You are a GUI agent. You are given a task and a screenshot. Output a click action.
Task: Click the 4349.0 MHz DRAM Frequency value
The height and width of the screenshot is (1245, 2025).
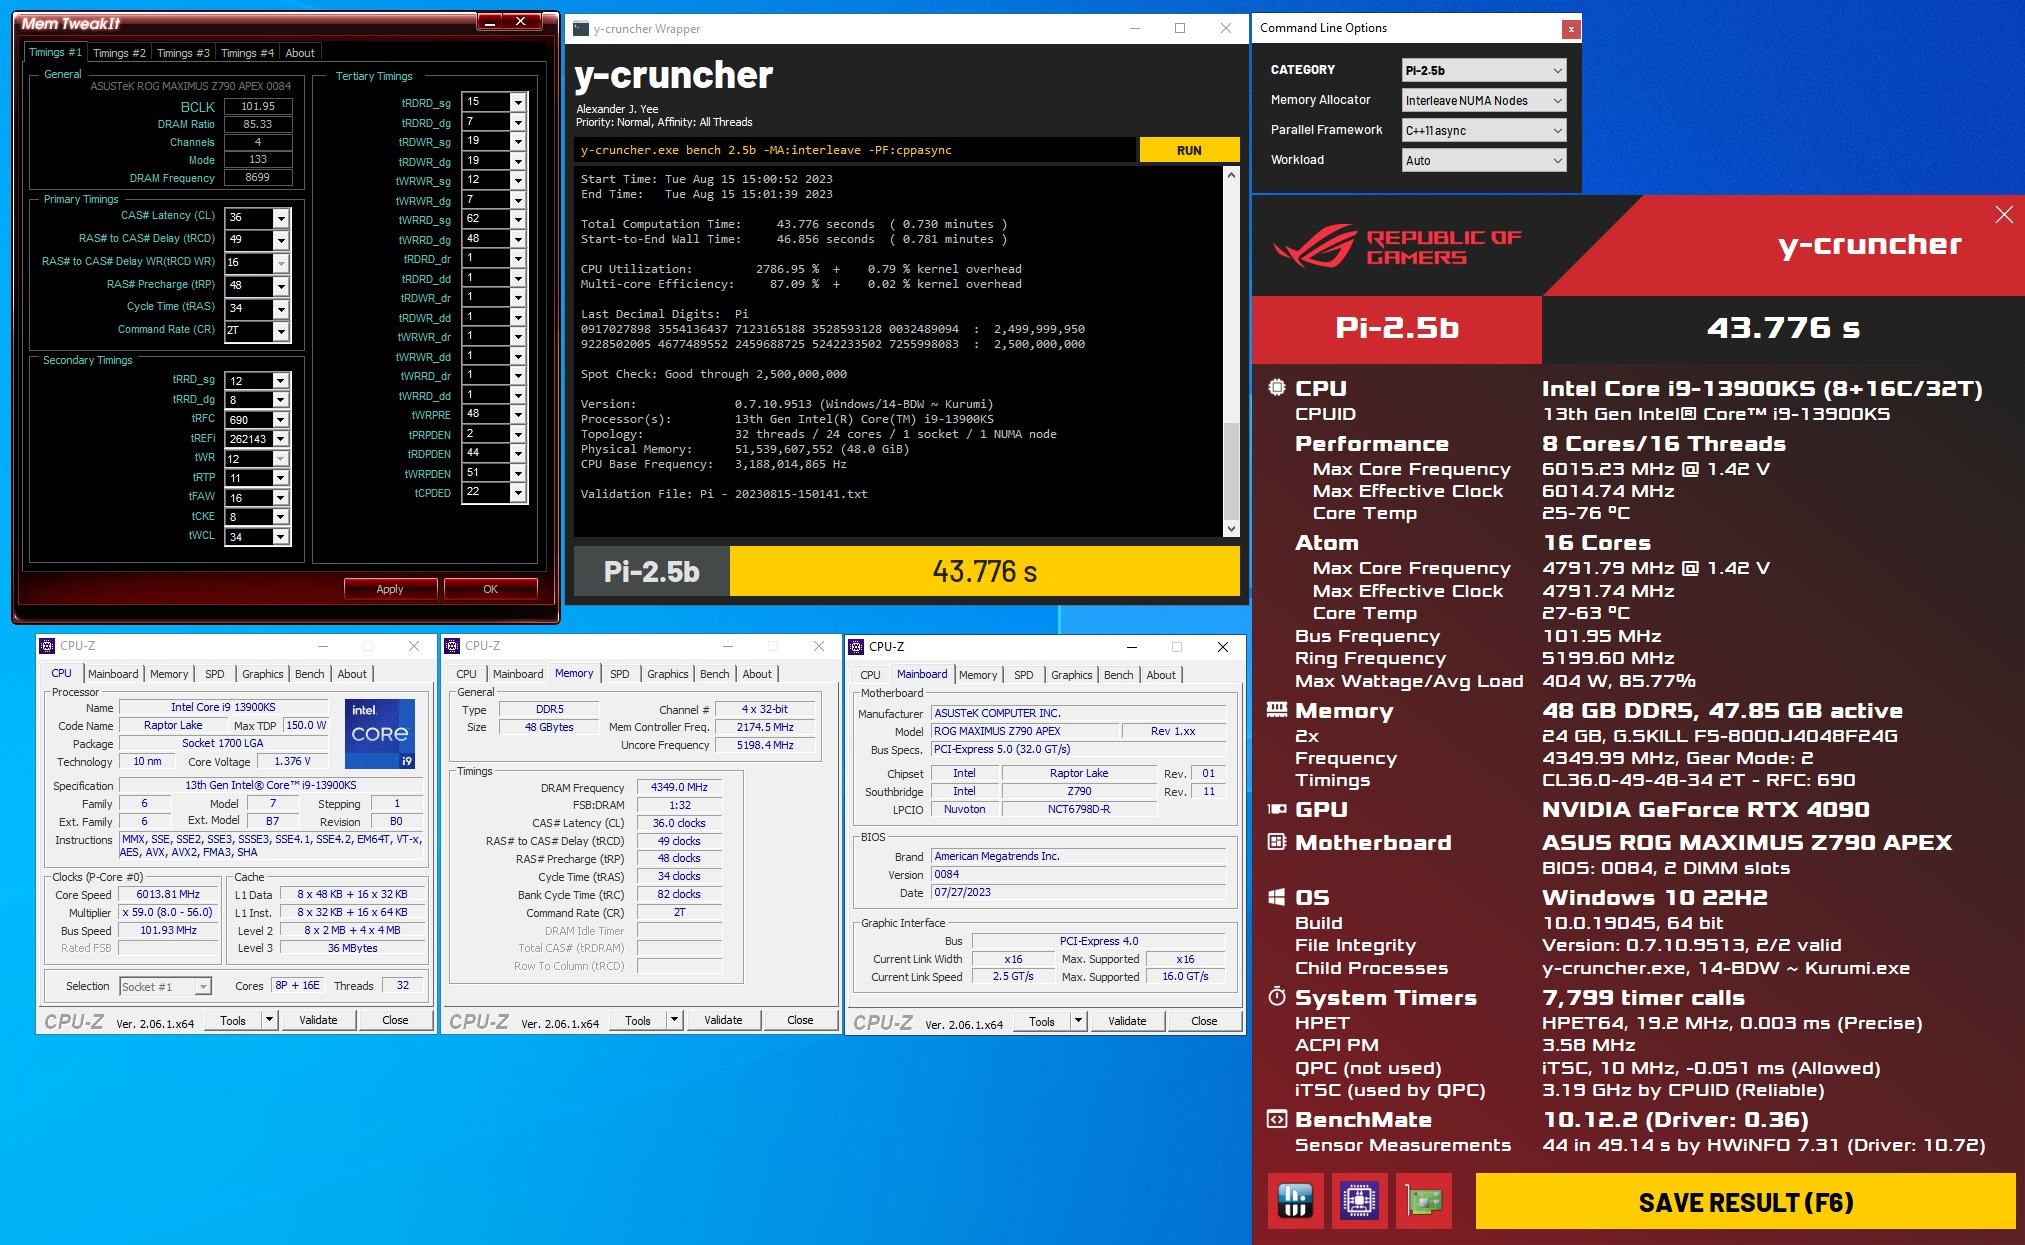[679, 787]
